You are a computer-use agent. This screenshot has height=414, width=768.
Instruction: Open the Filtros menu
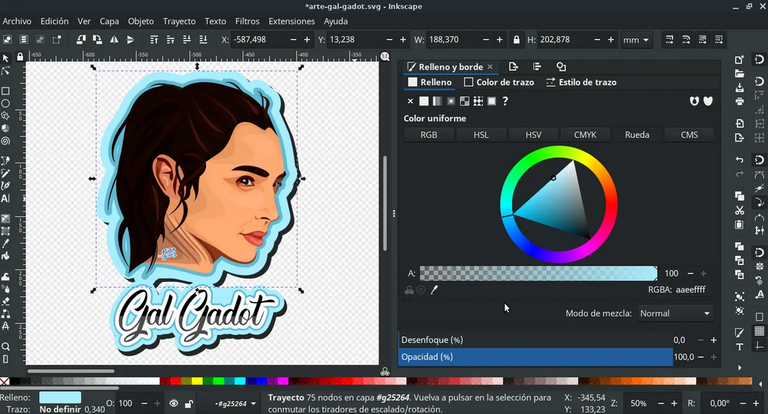(247, 21)
